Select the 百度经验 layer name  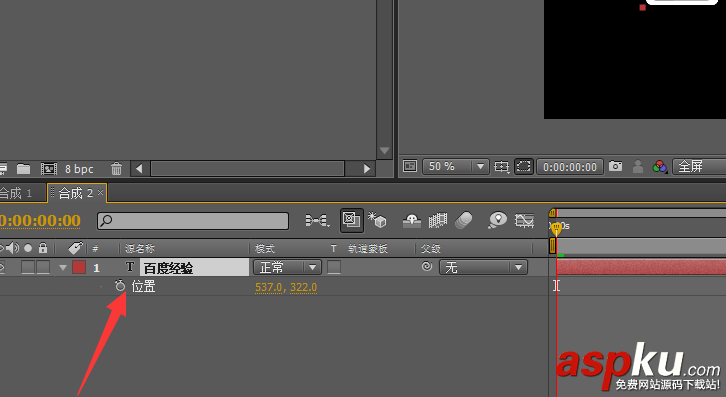click(x=194, y=268)
